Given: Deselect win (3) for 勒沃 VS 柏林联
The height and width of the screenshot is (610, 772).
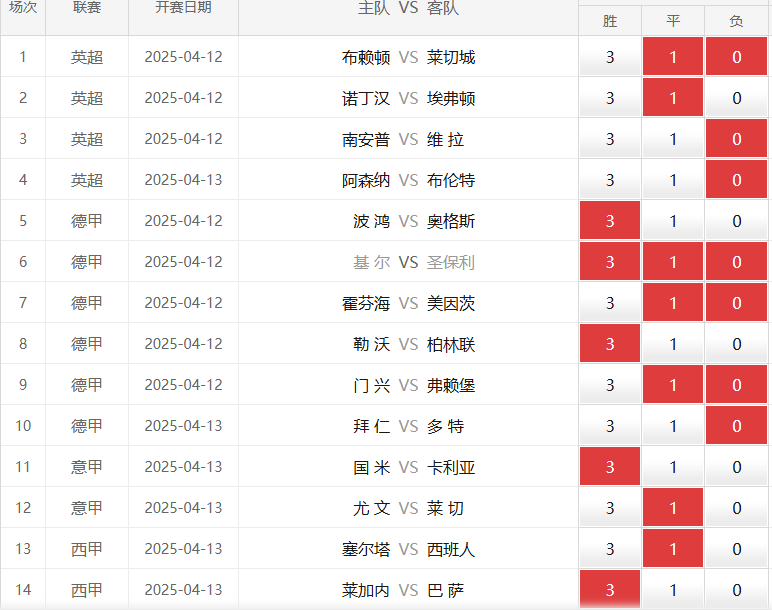Looking at the screenshot, I should point(610,344).
